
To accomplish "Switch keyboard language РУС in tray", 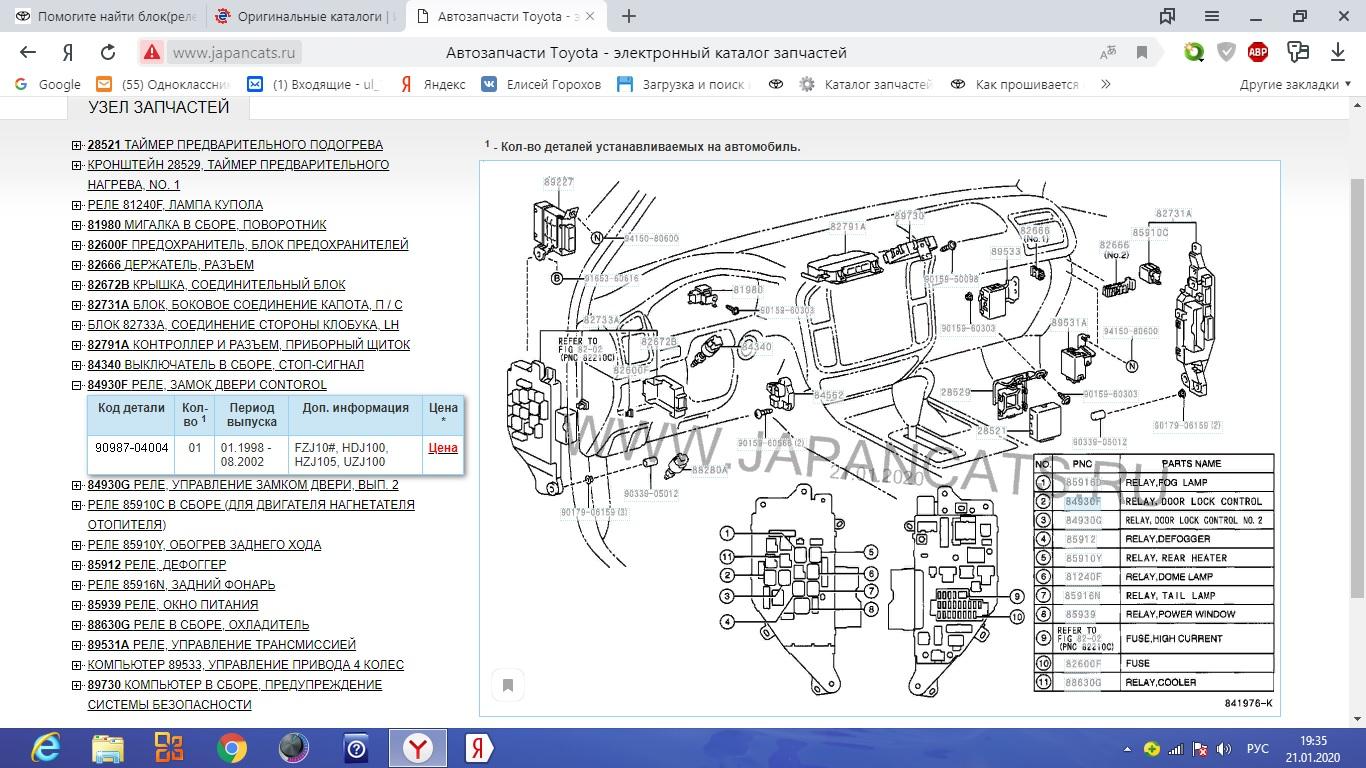I will [1257, 749].
